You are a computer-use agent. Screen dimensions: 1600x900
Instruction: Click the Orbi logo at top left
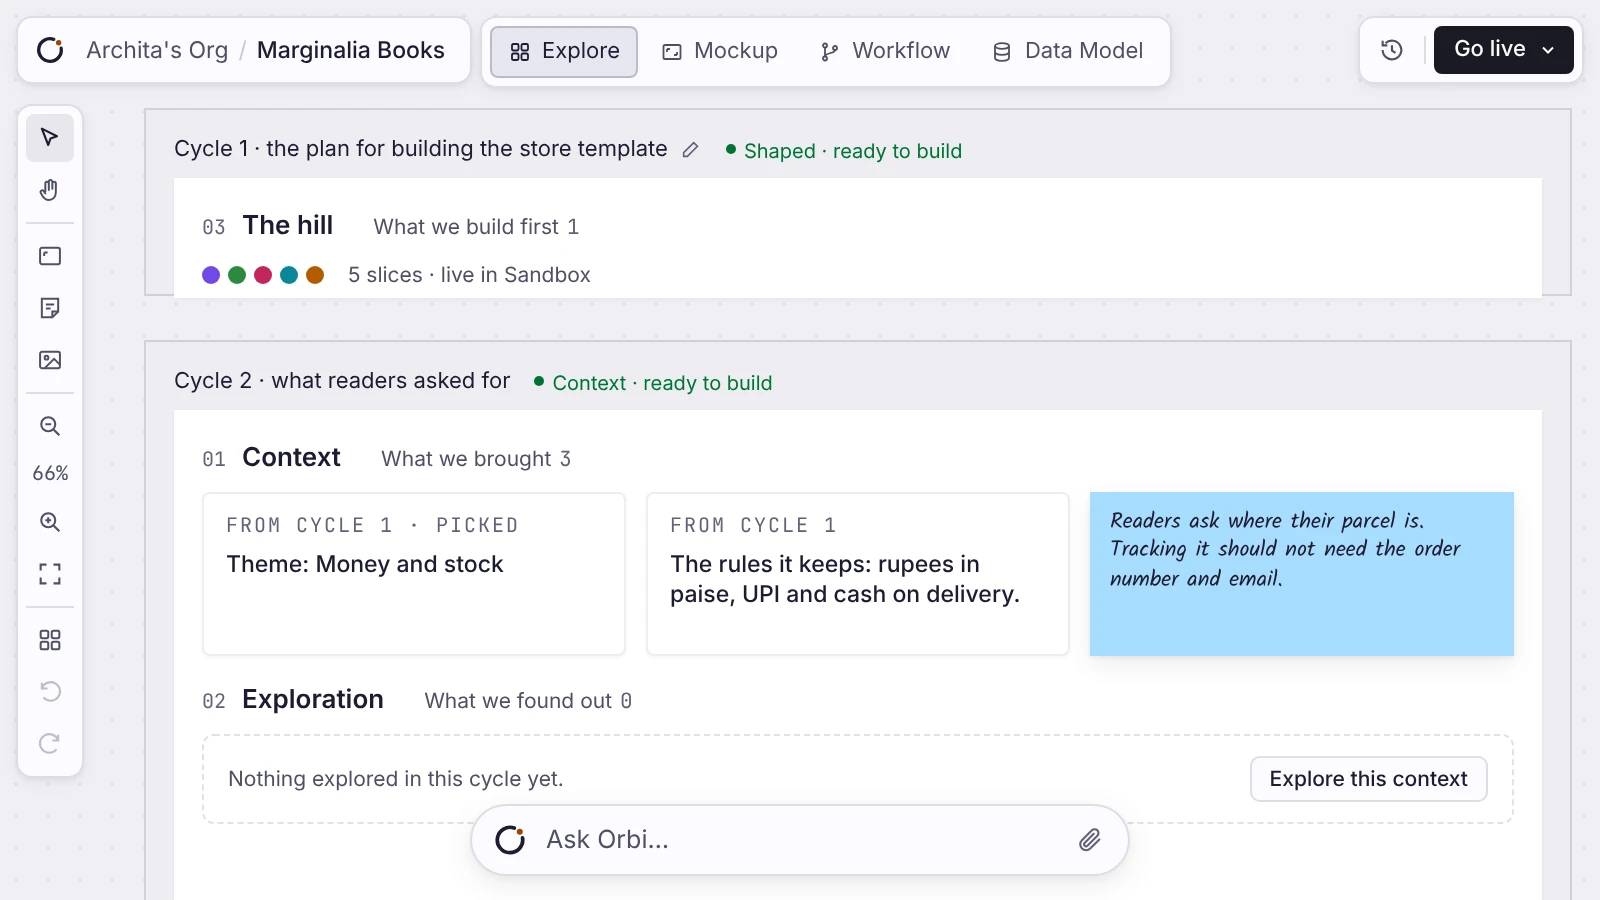pos(50,50)
